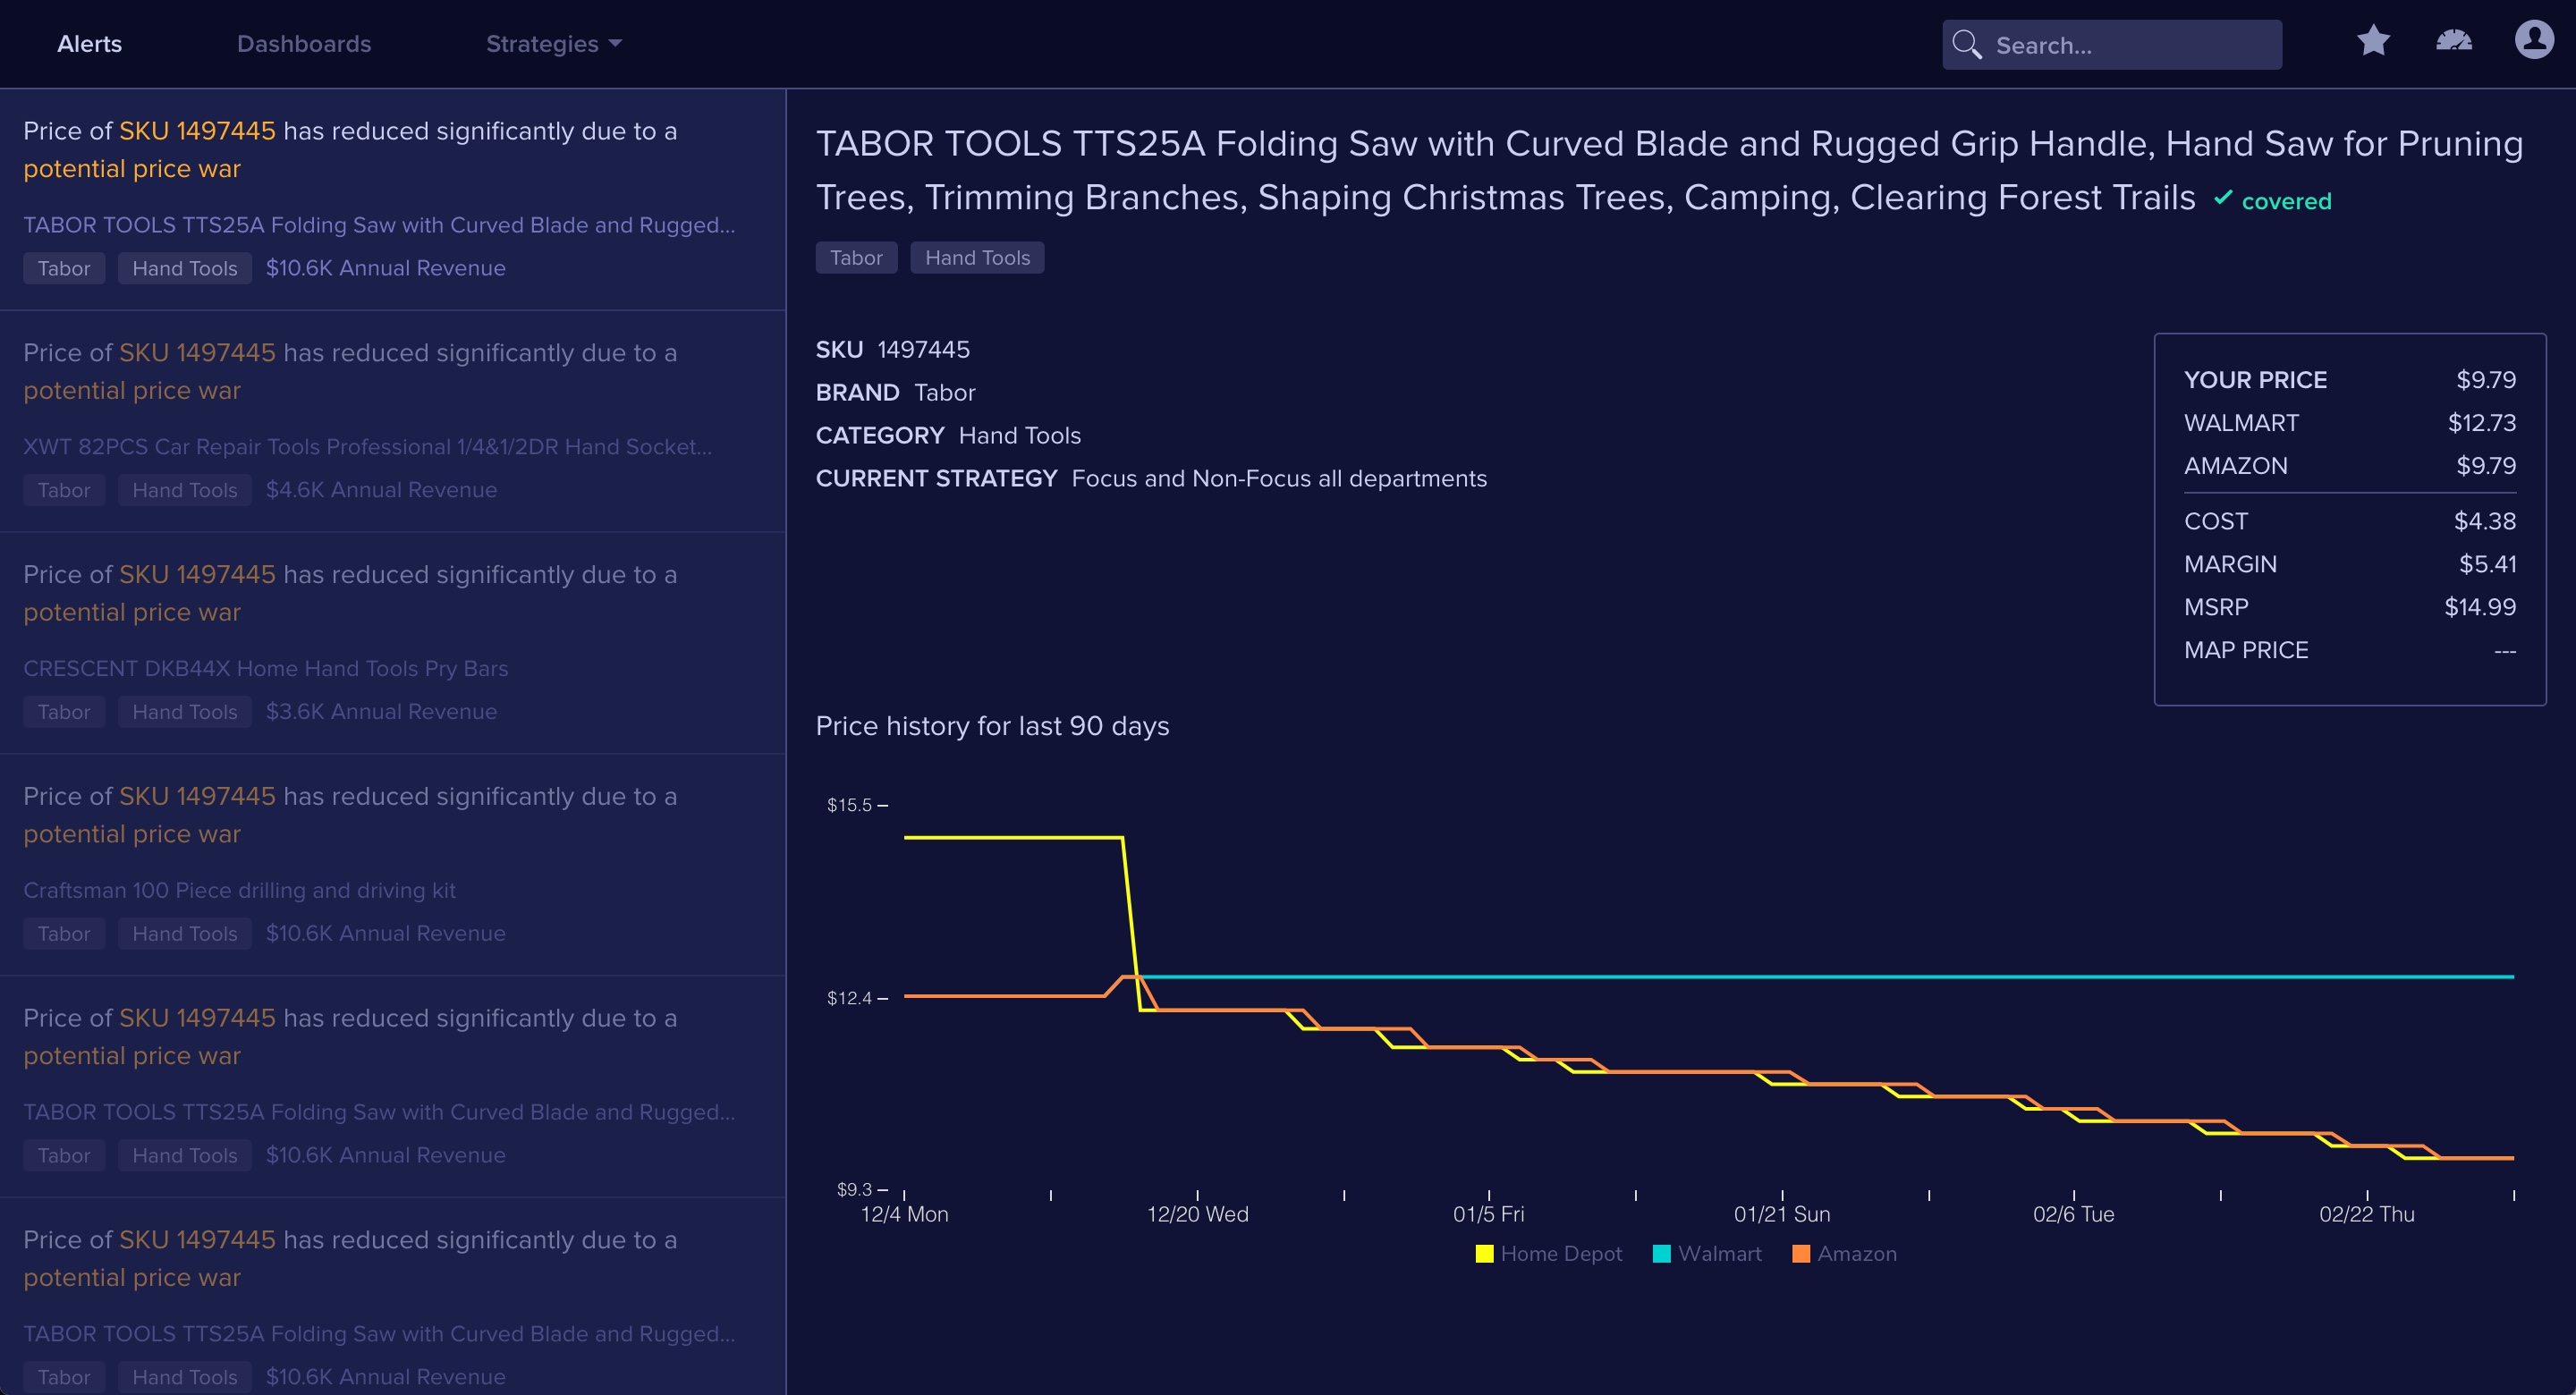This screenshot has width=2576, height=1395.
Task: Open the dashboard gauge icon
Action: pyautogui.click(x=2454, y=42)
